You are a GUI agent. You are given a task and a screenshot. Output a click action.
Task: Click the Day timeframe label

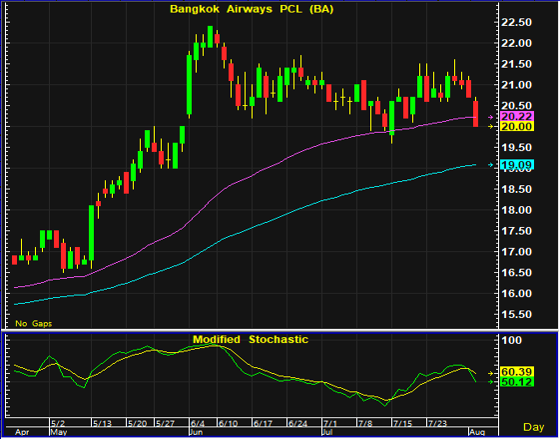534,427
